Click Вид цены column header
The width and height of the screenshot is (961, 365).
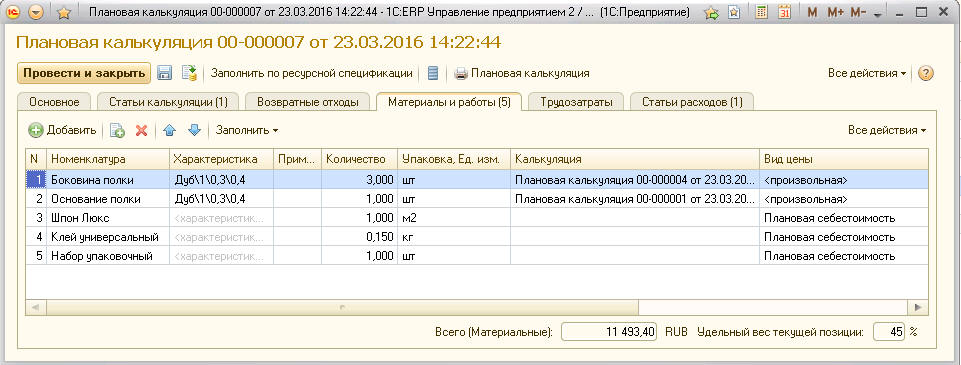843,159
